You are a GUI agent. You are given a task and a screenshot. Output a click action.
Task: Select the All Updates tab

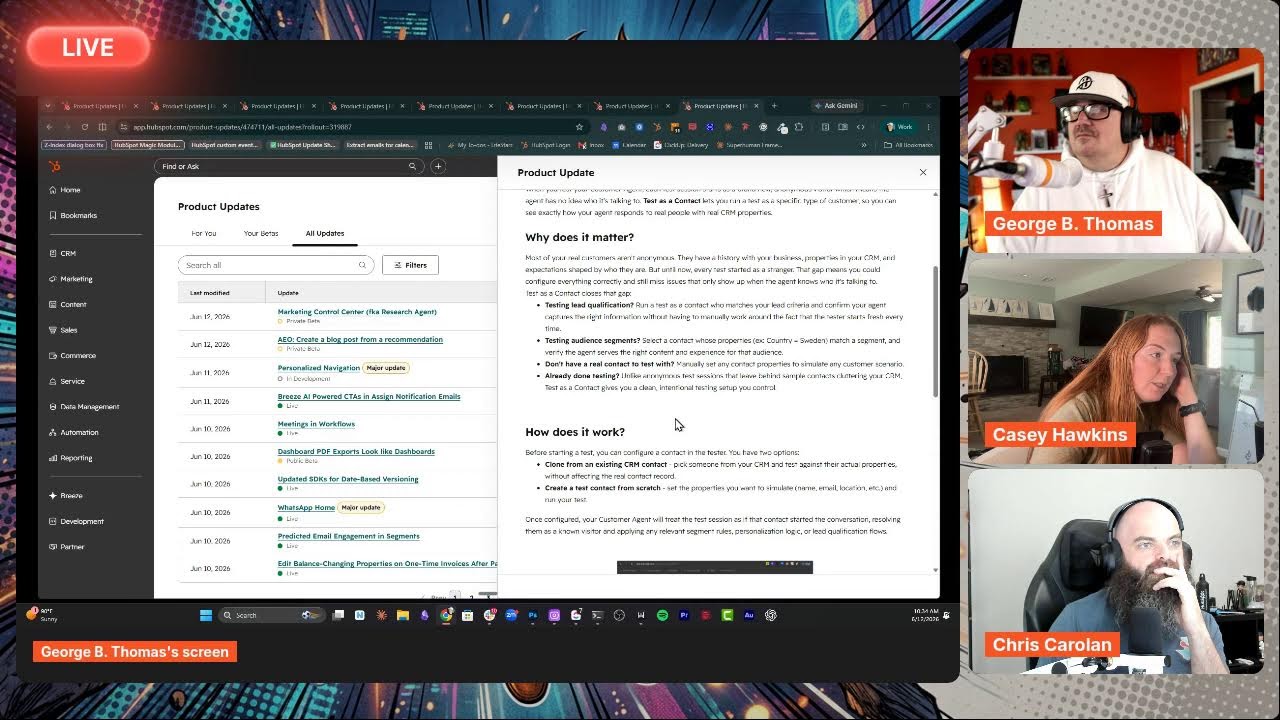(x=325, y=233)
